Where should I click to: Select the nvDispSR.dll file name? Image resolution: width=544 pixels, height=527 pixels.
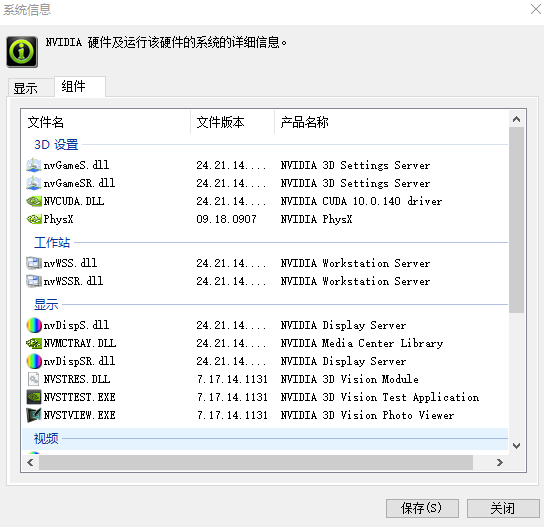pos(79,362)
